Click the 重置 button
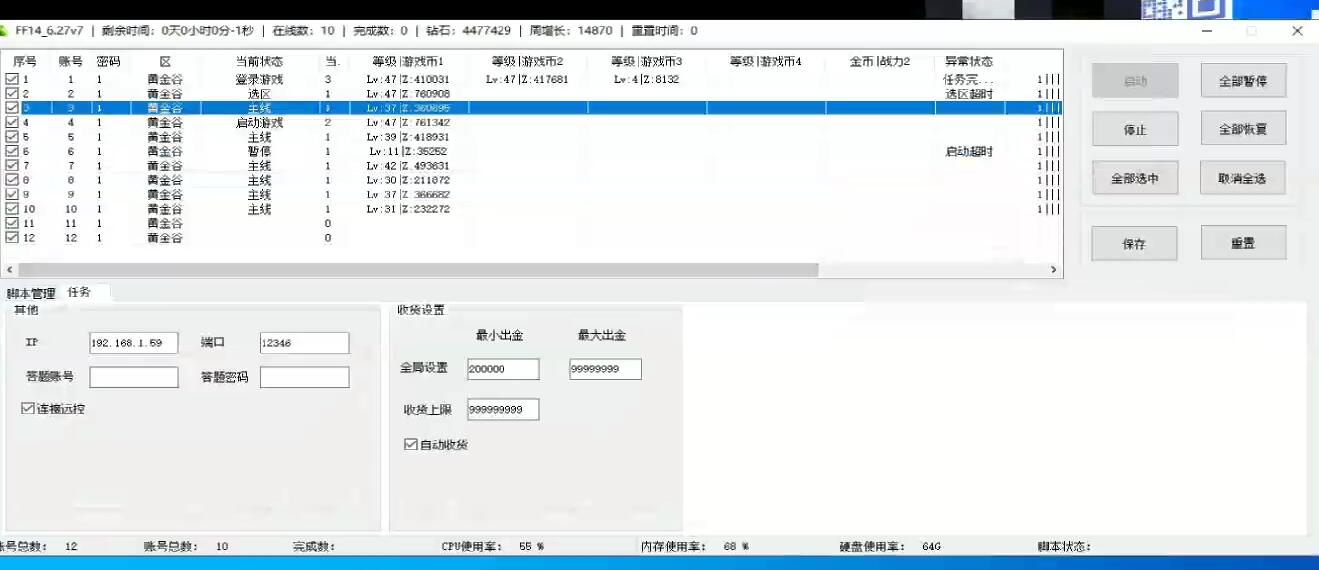The width and height of the screenshot is (1319, 570). point(1242,243)
